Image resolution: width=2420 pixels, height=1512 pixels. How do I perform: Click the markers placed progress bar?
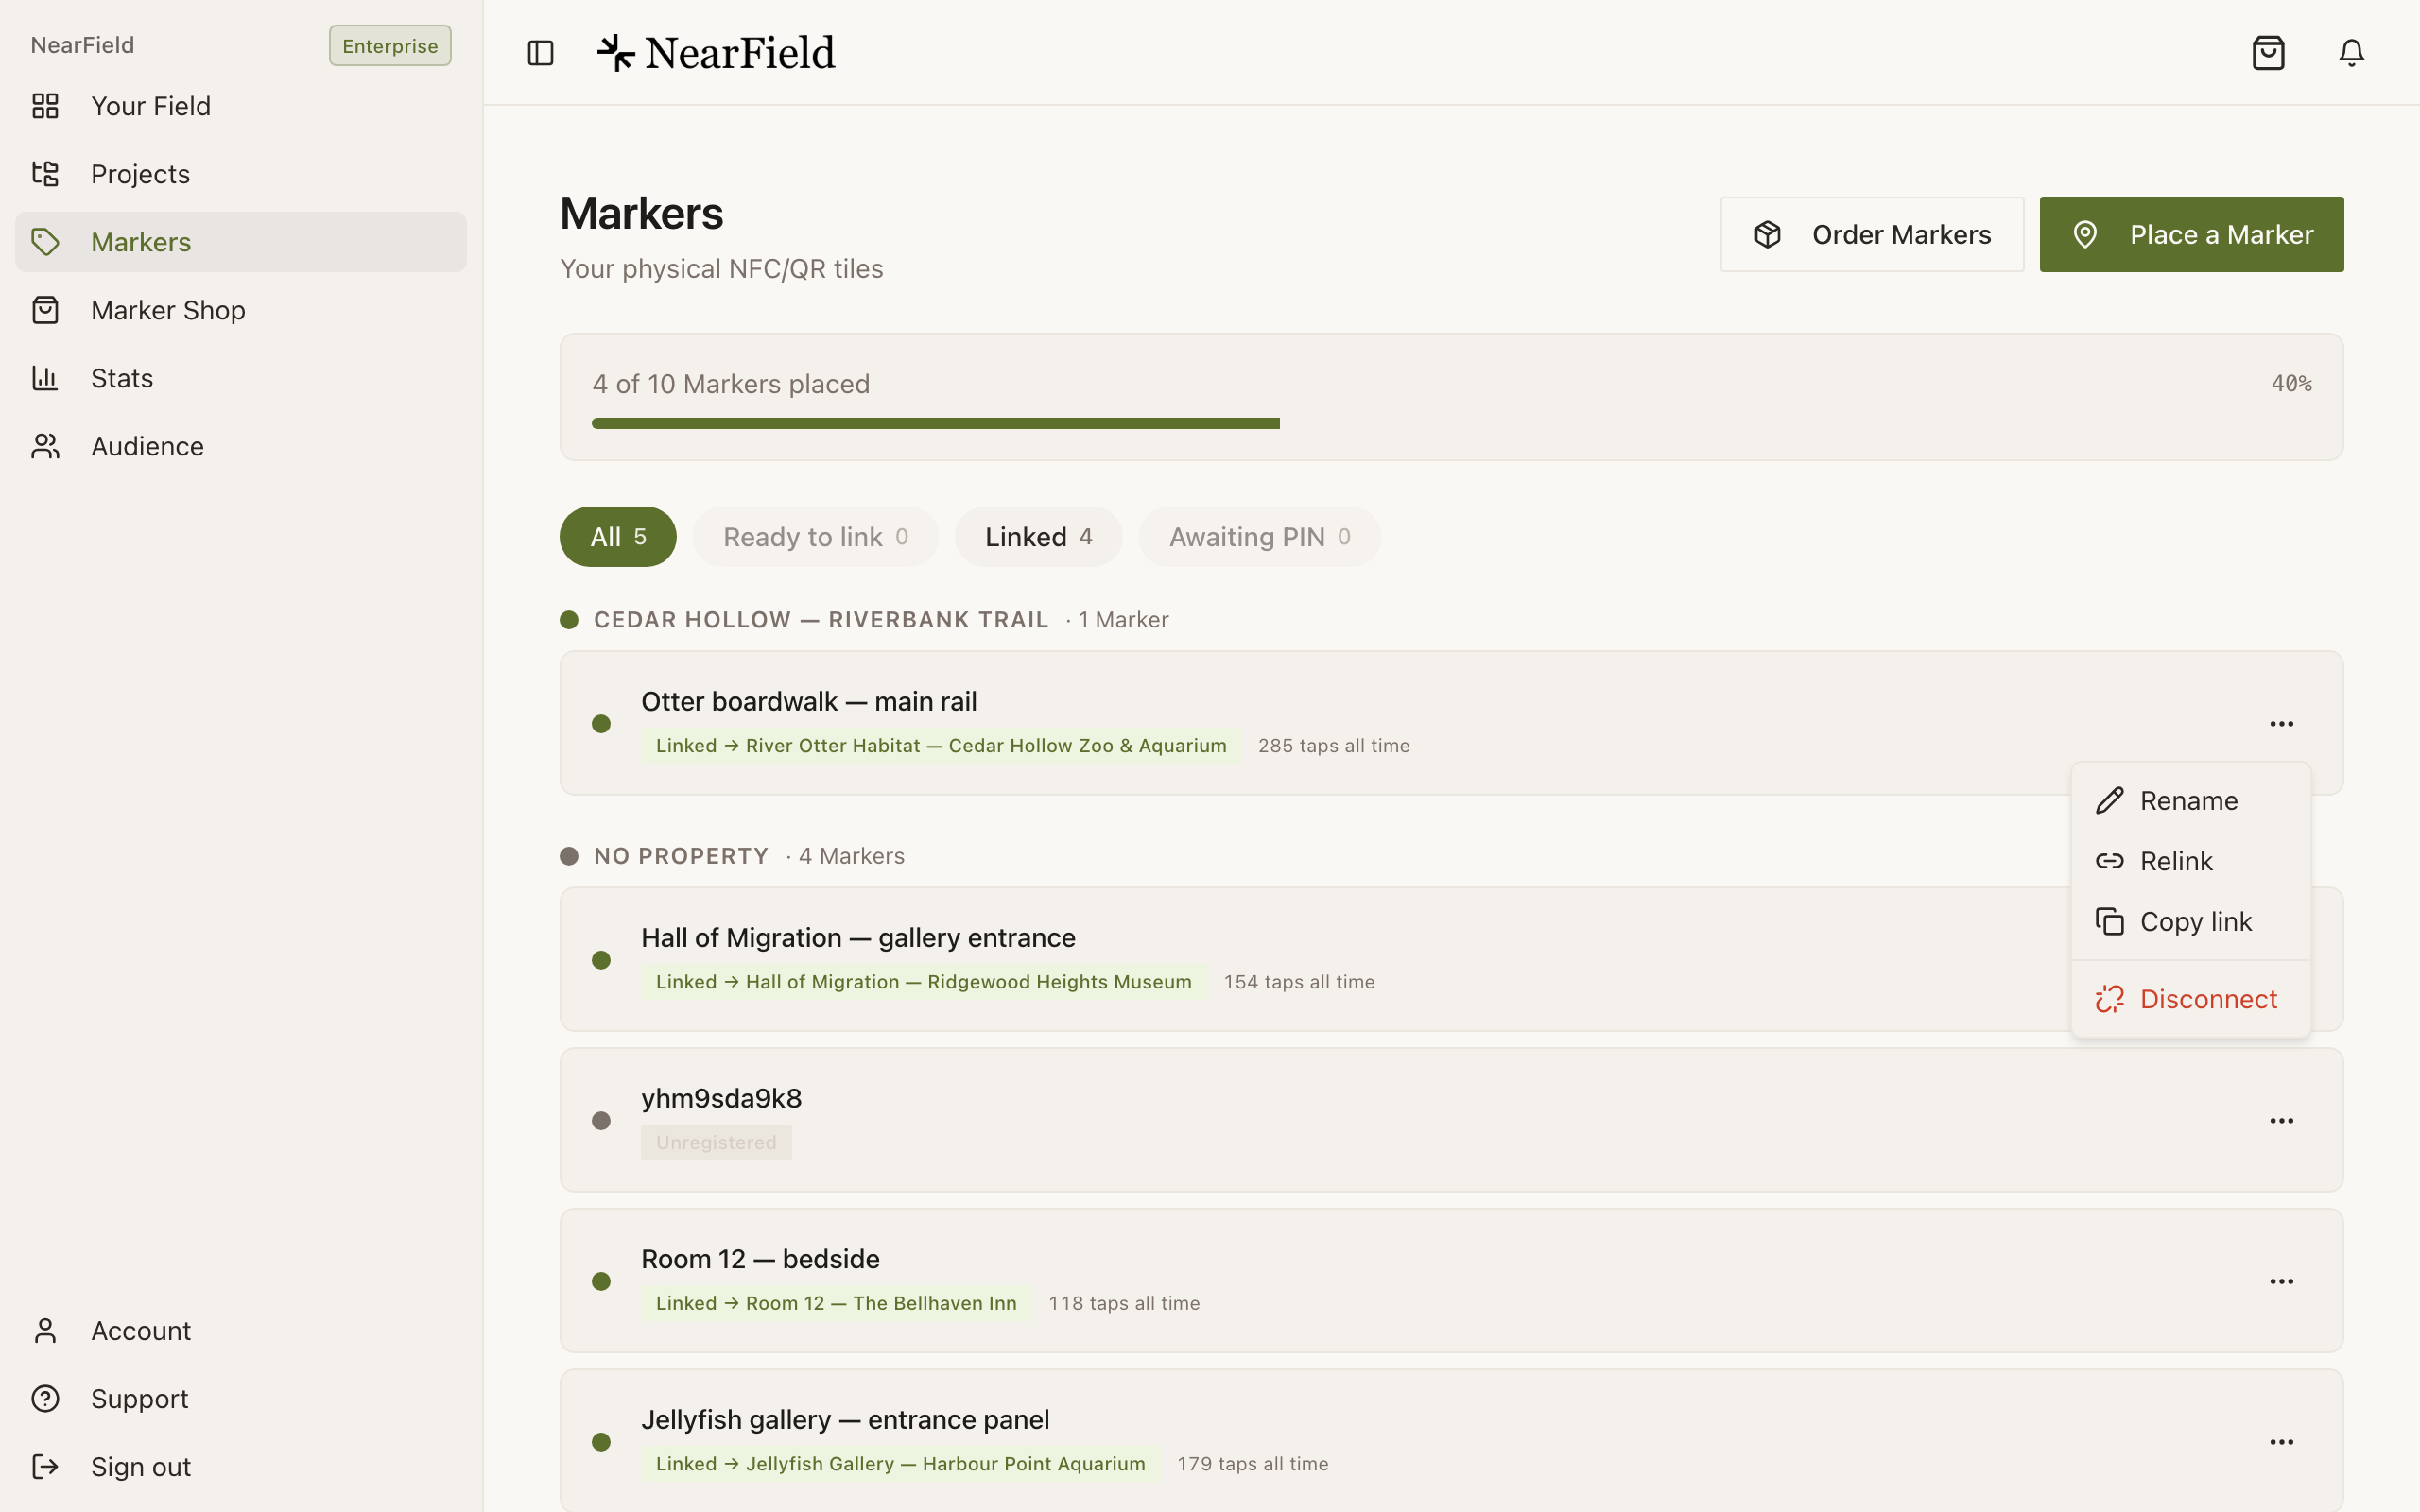(x=1451, y=423)
